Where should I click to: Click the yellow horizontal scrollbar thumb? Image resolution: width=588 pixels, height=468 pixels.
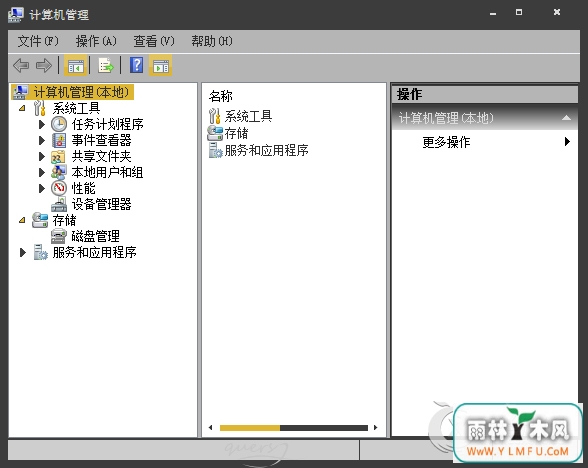(250, 428)
